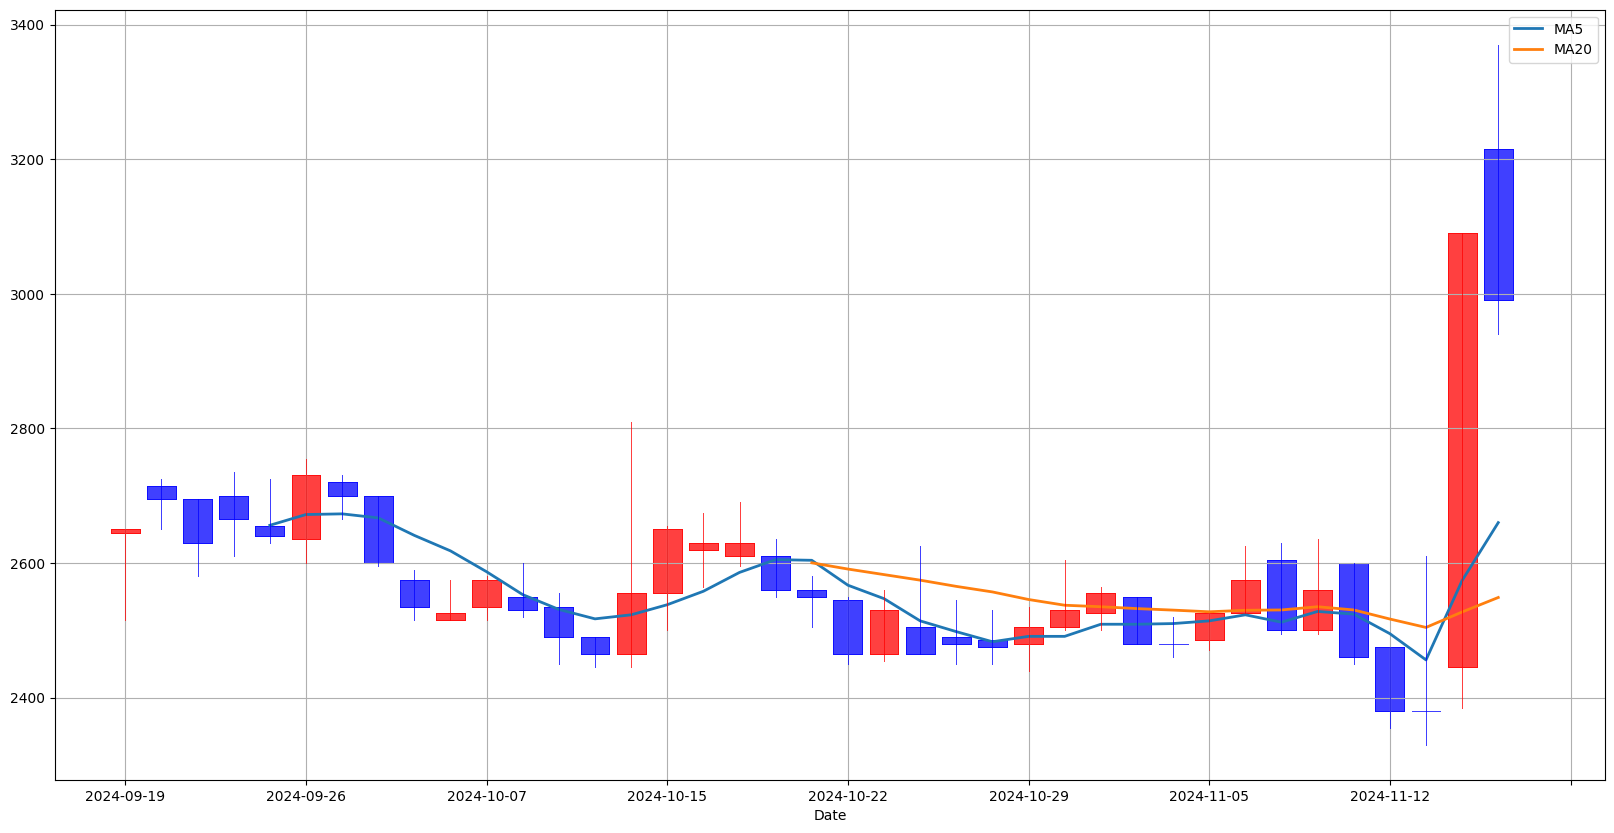Click the red candle on 2024-10-15

667,561
